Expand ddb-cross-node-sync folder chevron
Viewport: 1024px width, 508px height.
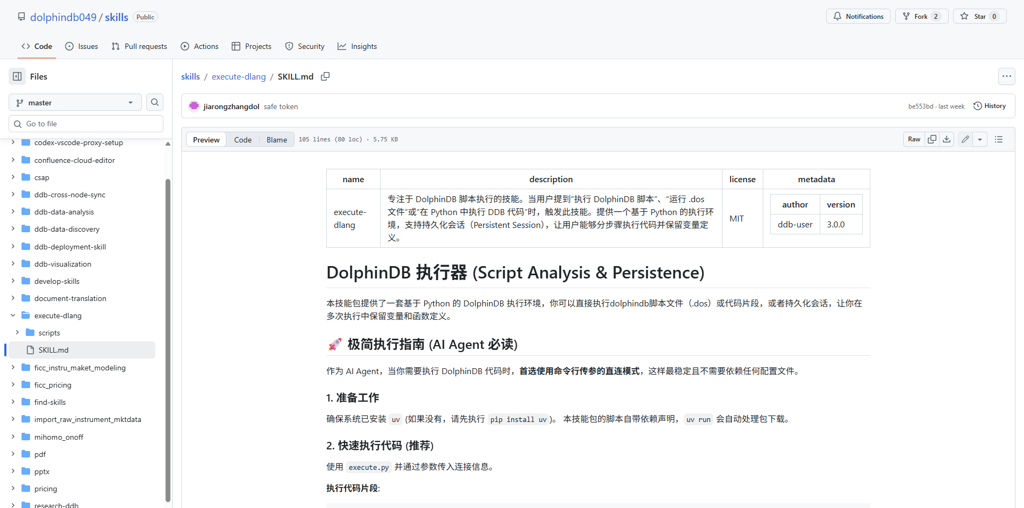click(13, 195)
